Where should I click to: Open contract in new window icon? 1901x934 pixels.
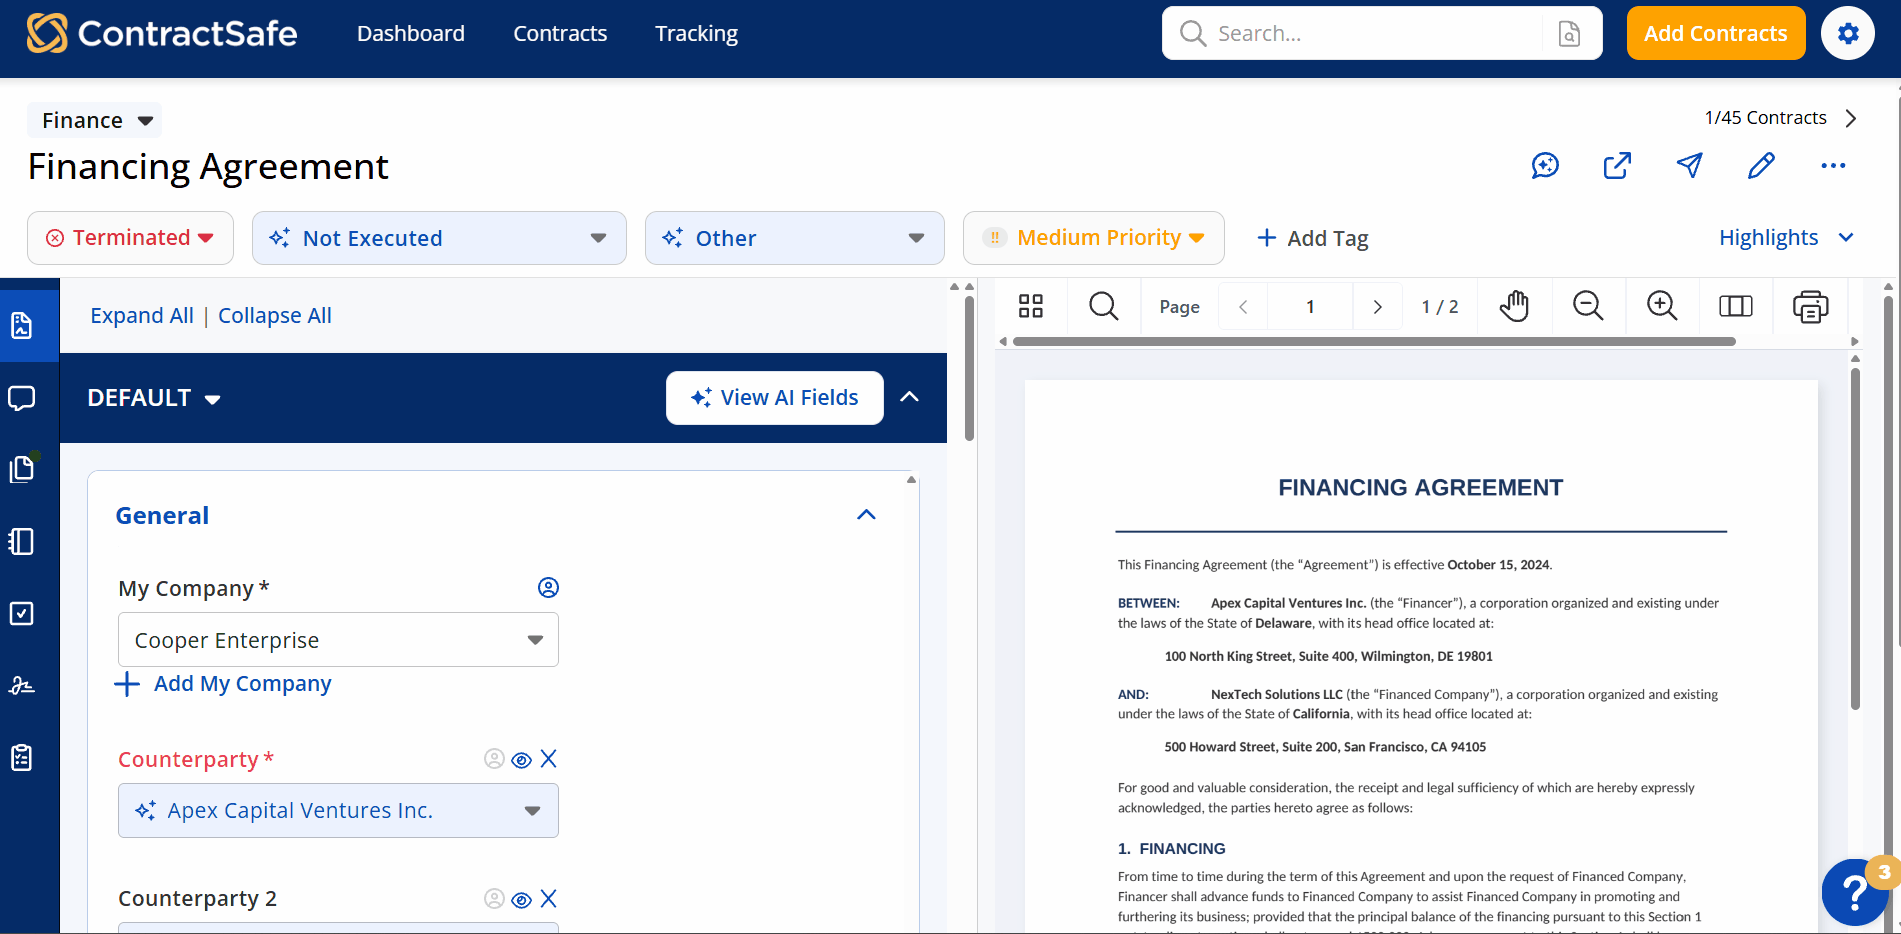point(1617,166)
